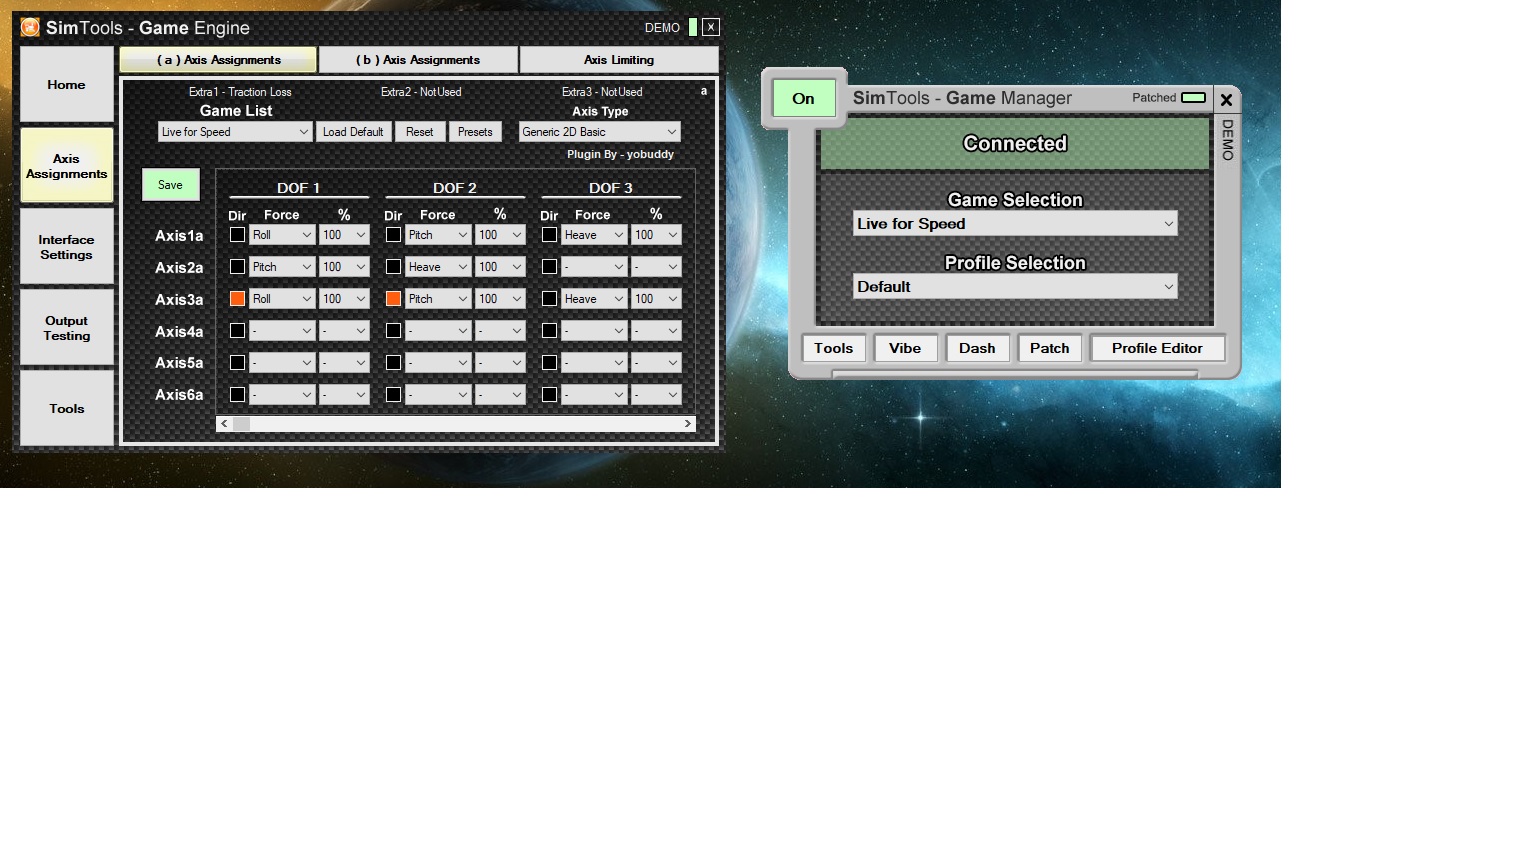The width and height of the screenshot is (1536, 864).
Task: Click the DOF 3 column header
Action: (611, 188)
